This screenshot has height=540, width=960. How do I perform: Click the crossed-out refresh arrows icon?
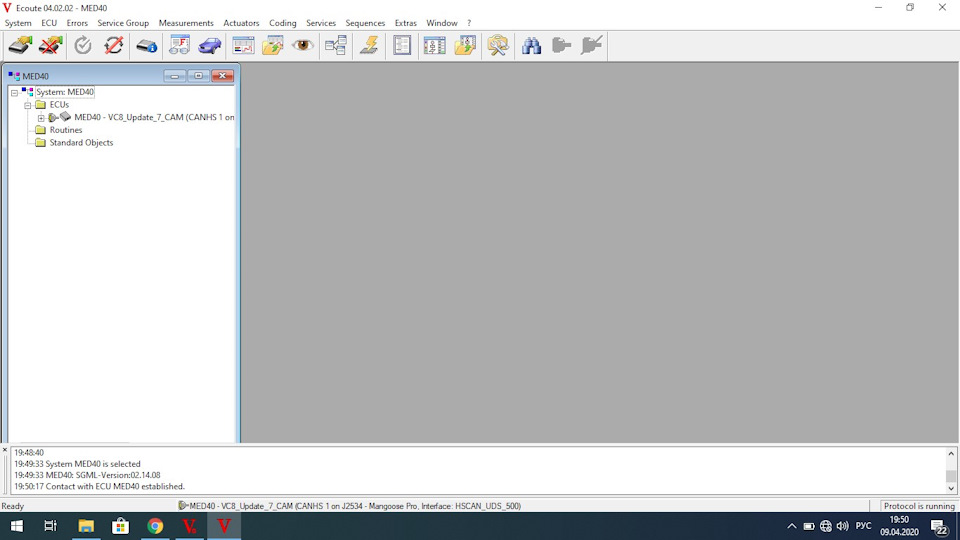pos(113,45)
